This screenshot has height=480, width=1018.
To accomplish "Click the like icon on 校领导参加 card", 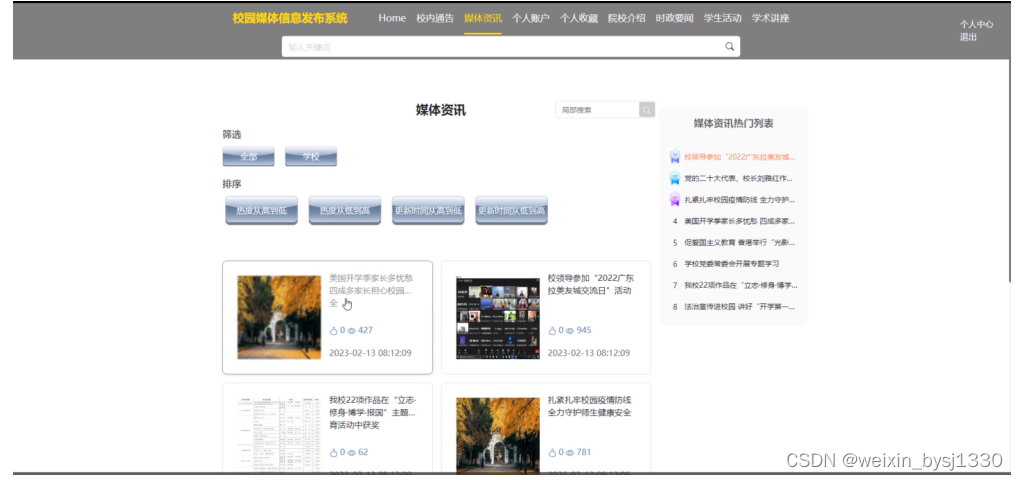I will [552, 331].
